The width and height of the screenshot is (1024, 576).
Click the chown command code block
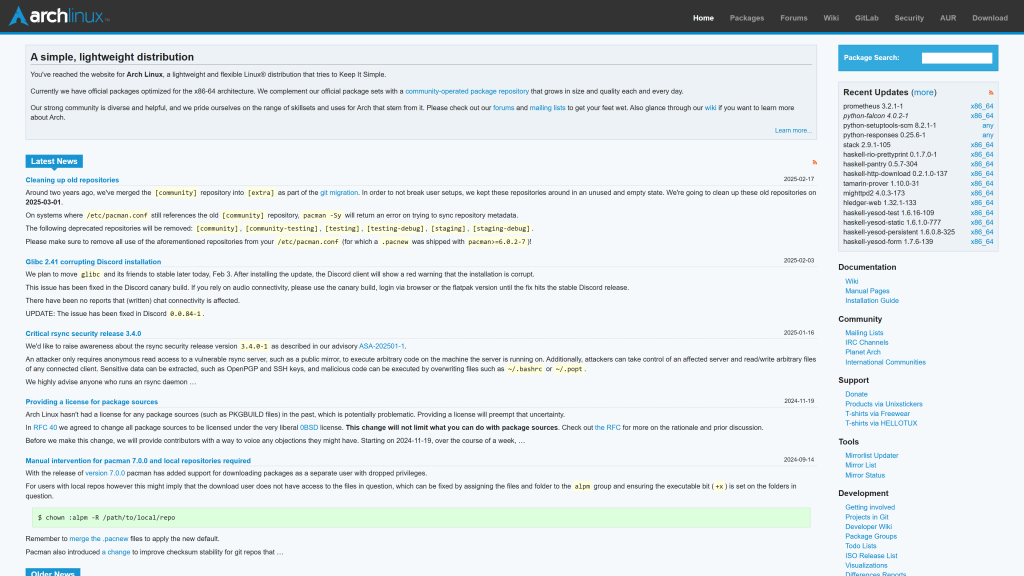[421, 518]
